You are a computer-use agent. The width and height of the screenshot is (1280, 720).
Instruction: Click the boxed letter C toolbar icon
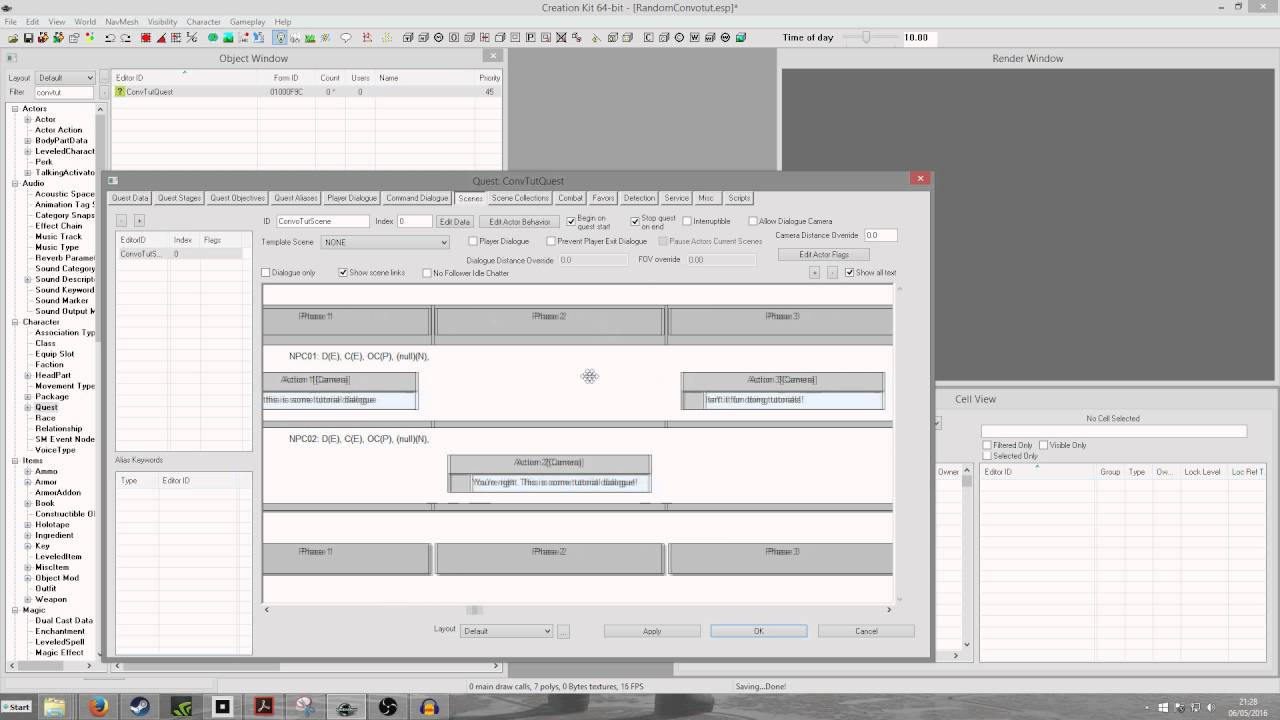pos(648,38)
